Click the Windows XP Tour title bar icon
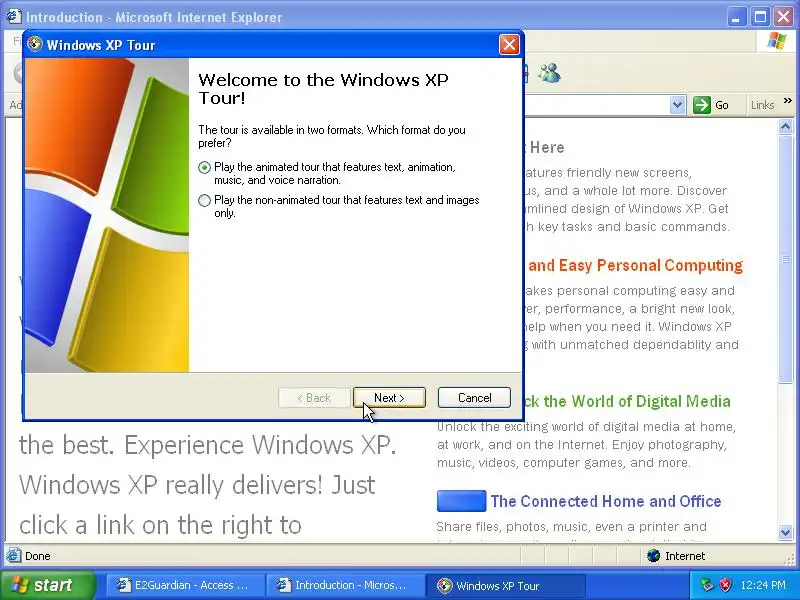 coord(35,44)
